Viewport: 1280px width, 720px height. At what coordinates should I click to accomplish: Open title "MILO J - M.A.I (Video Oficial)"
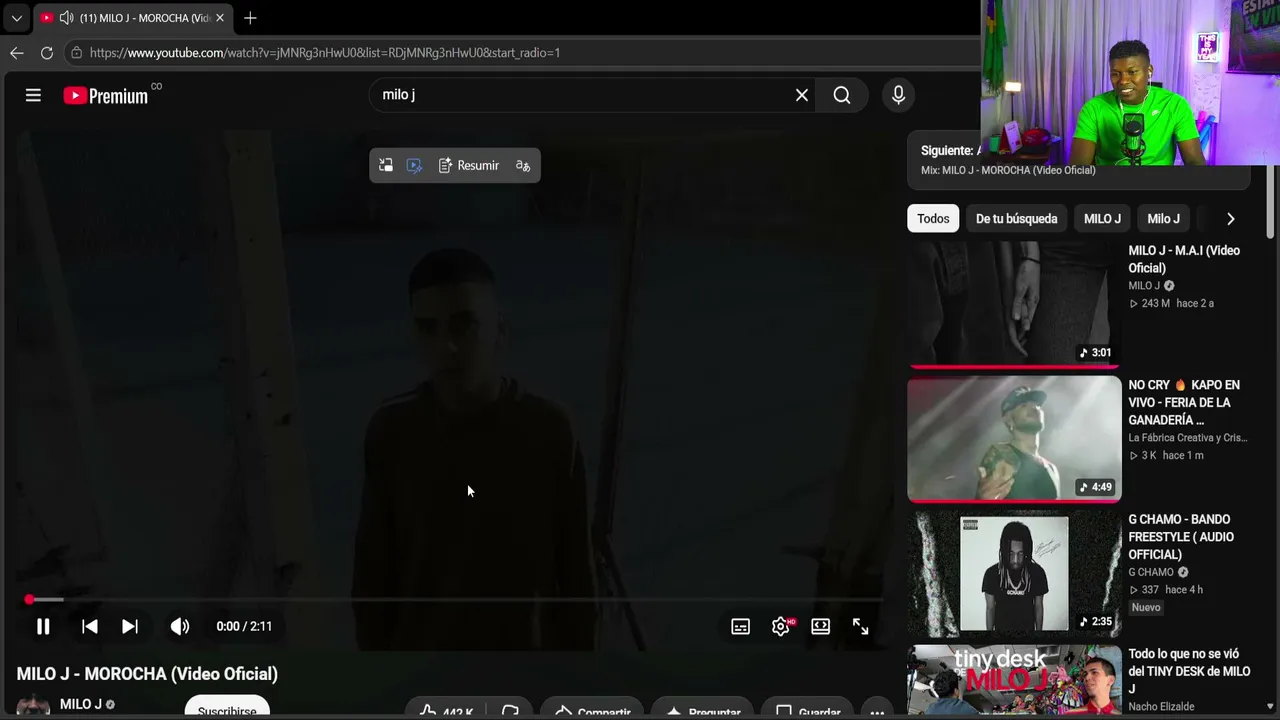(x=1184, y=259)
